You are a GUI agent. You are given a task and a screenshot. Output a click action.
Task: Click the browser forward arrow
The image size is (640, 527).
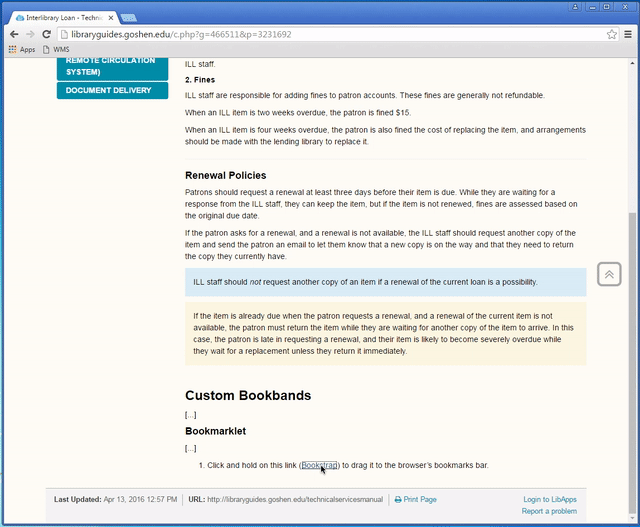tap(30, 34)
